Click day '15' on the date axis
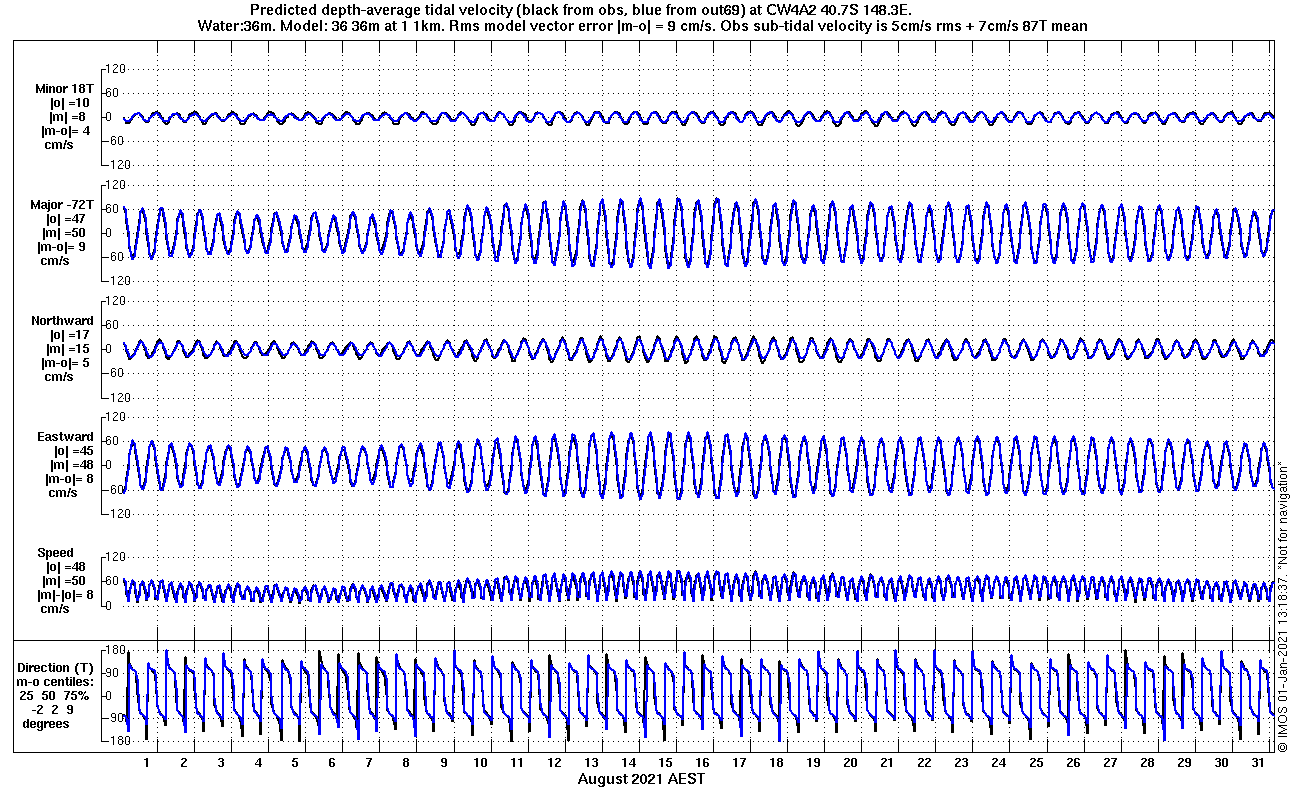Viewport: 1300px width, 800px height. coord(665,763)
